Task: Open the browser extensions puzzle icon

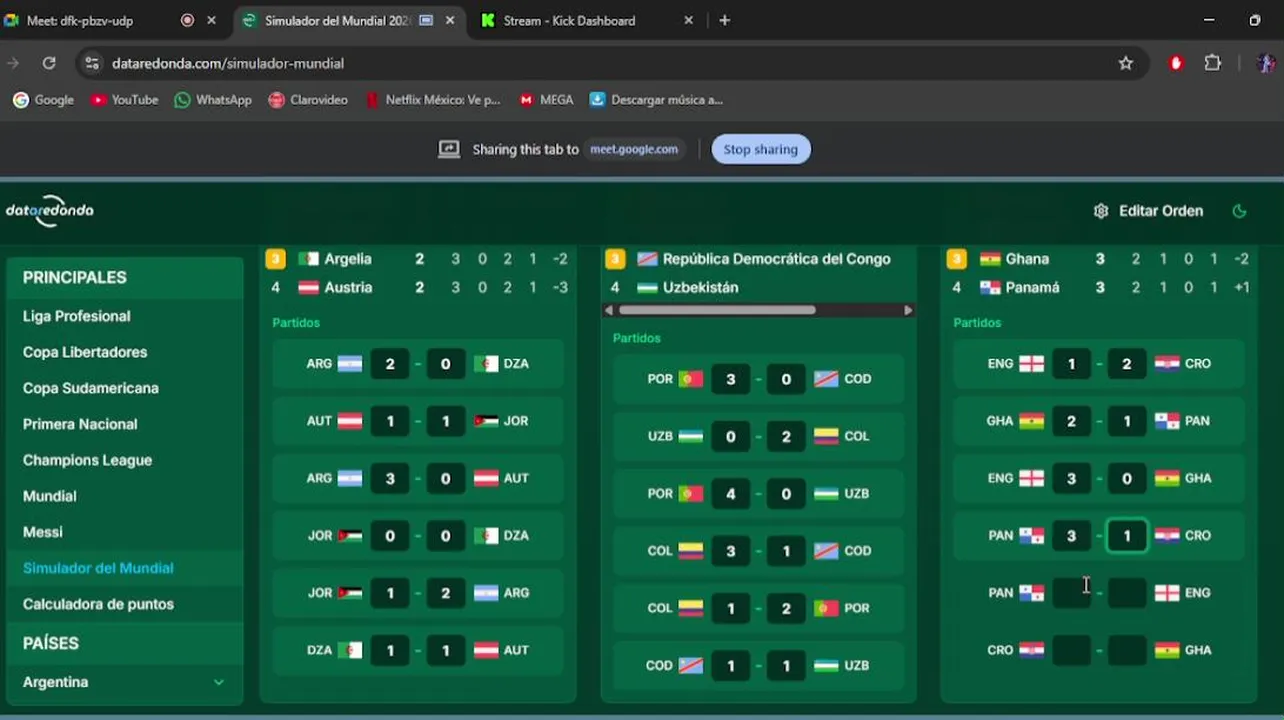Action: tap(1212, 63)
